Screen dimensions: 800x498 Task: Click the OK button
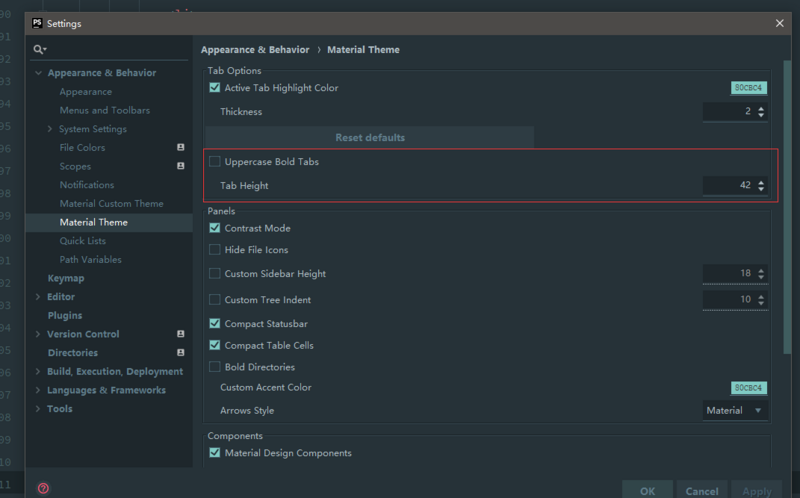[x=647, y=490]
